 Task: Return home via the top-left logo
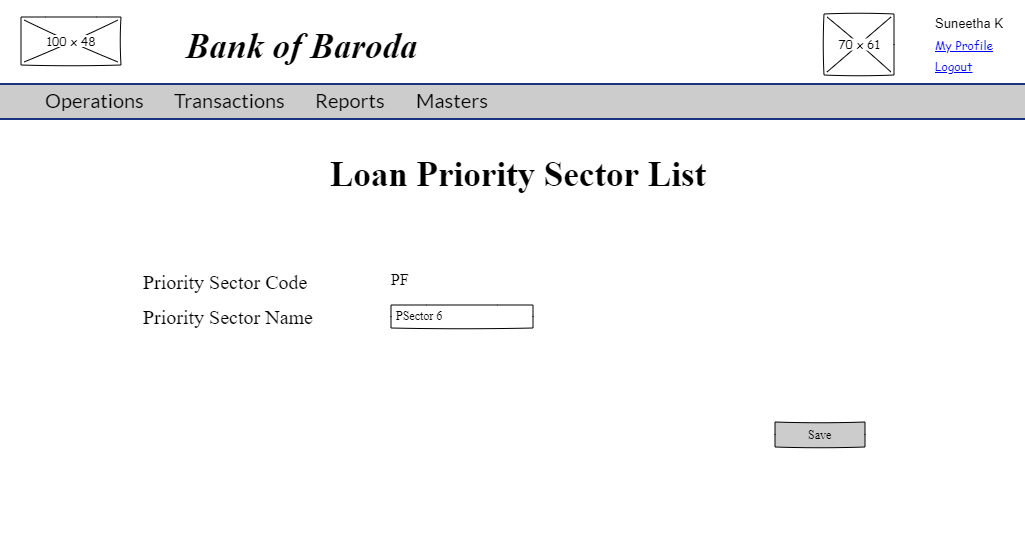click(x=71, y=41)
